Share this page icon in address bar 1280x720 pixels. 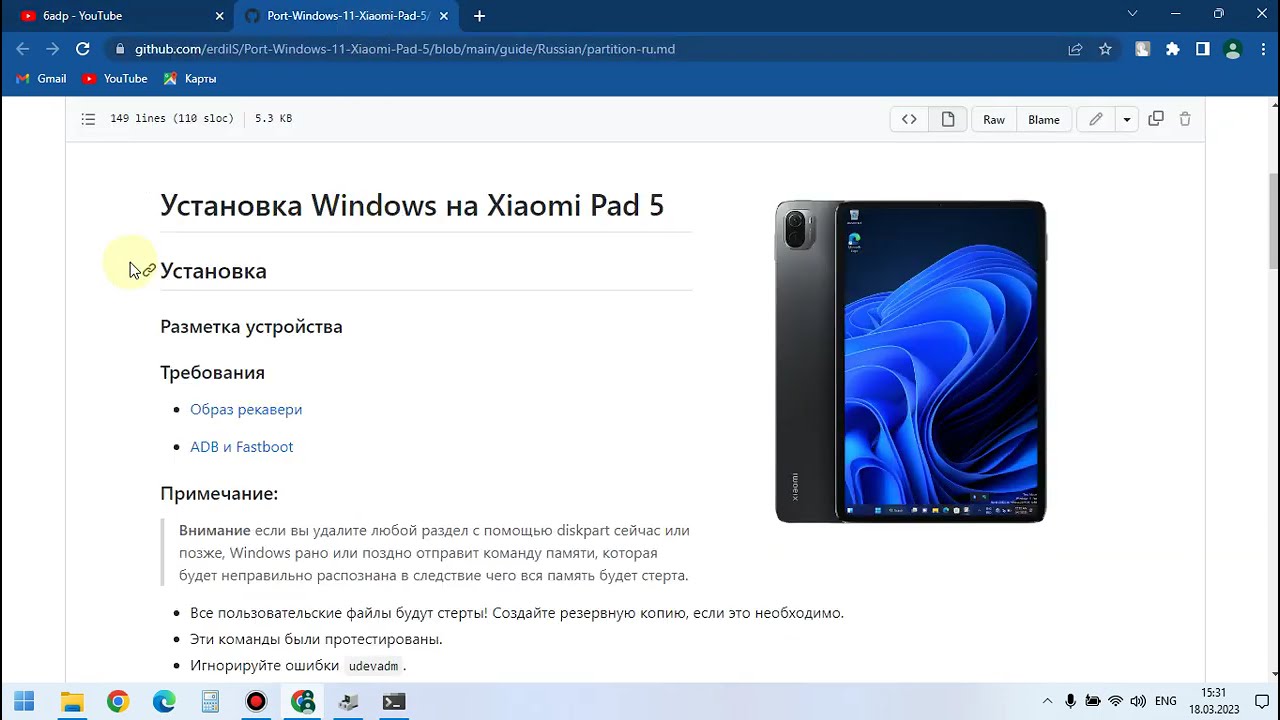tap(1075, 49)
